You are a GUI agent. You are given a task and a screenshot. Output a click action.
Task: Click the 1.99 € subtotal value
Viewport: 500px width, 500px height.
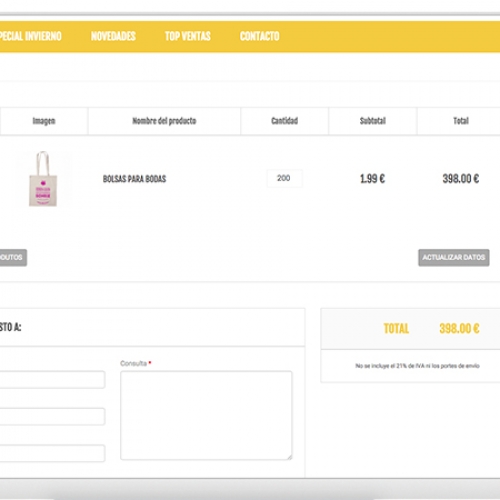[x=372, y=179]
